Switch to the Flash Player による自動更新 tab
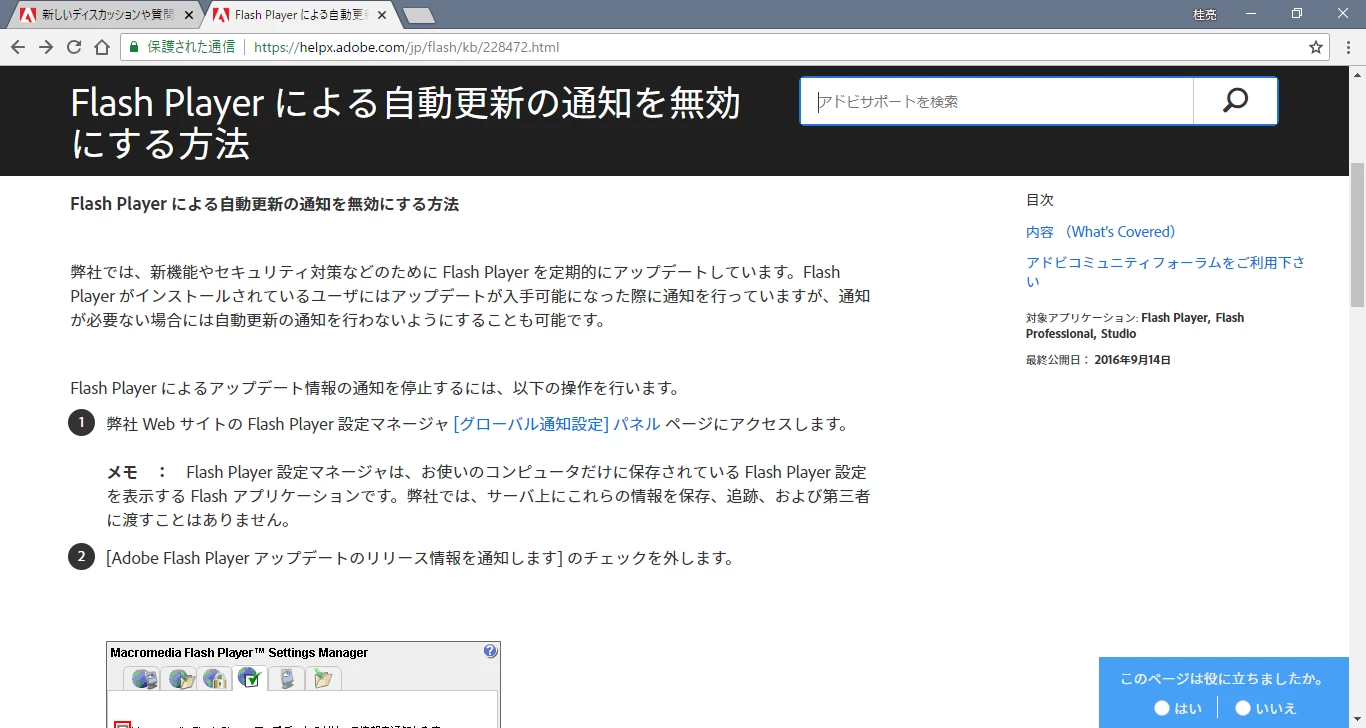 coord(300,15)
